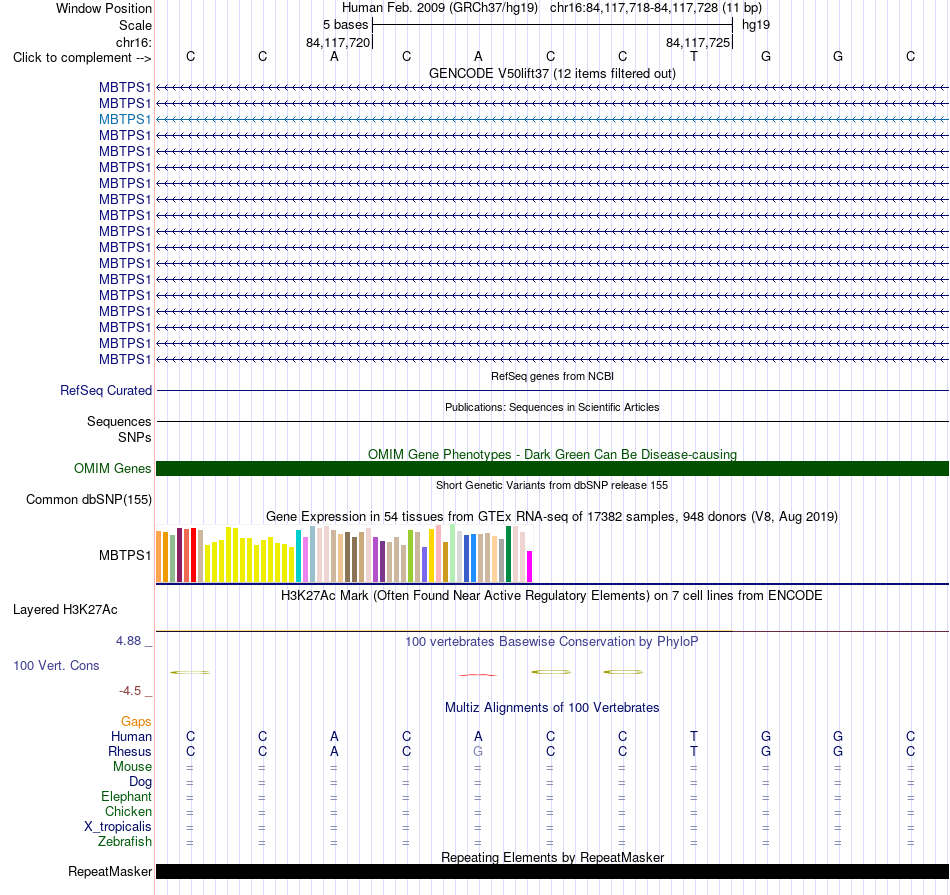Select the T base in the top sequence row
The width and height of the screenshot is (950, 895).
[694, 56]
